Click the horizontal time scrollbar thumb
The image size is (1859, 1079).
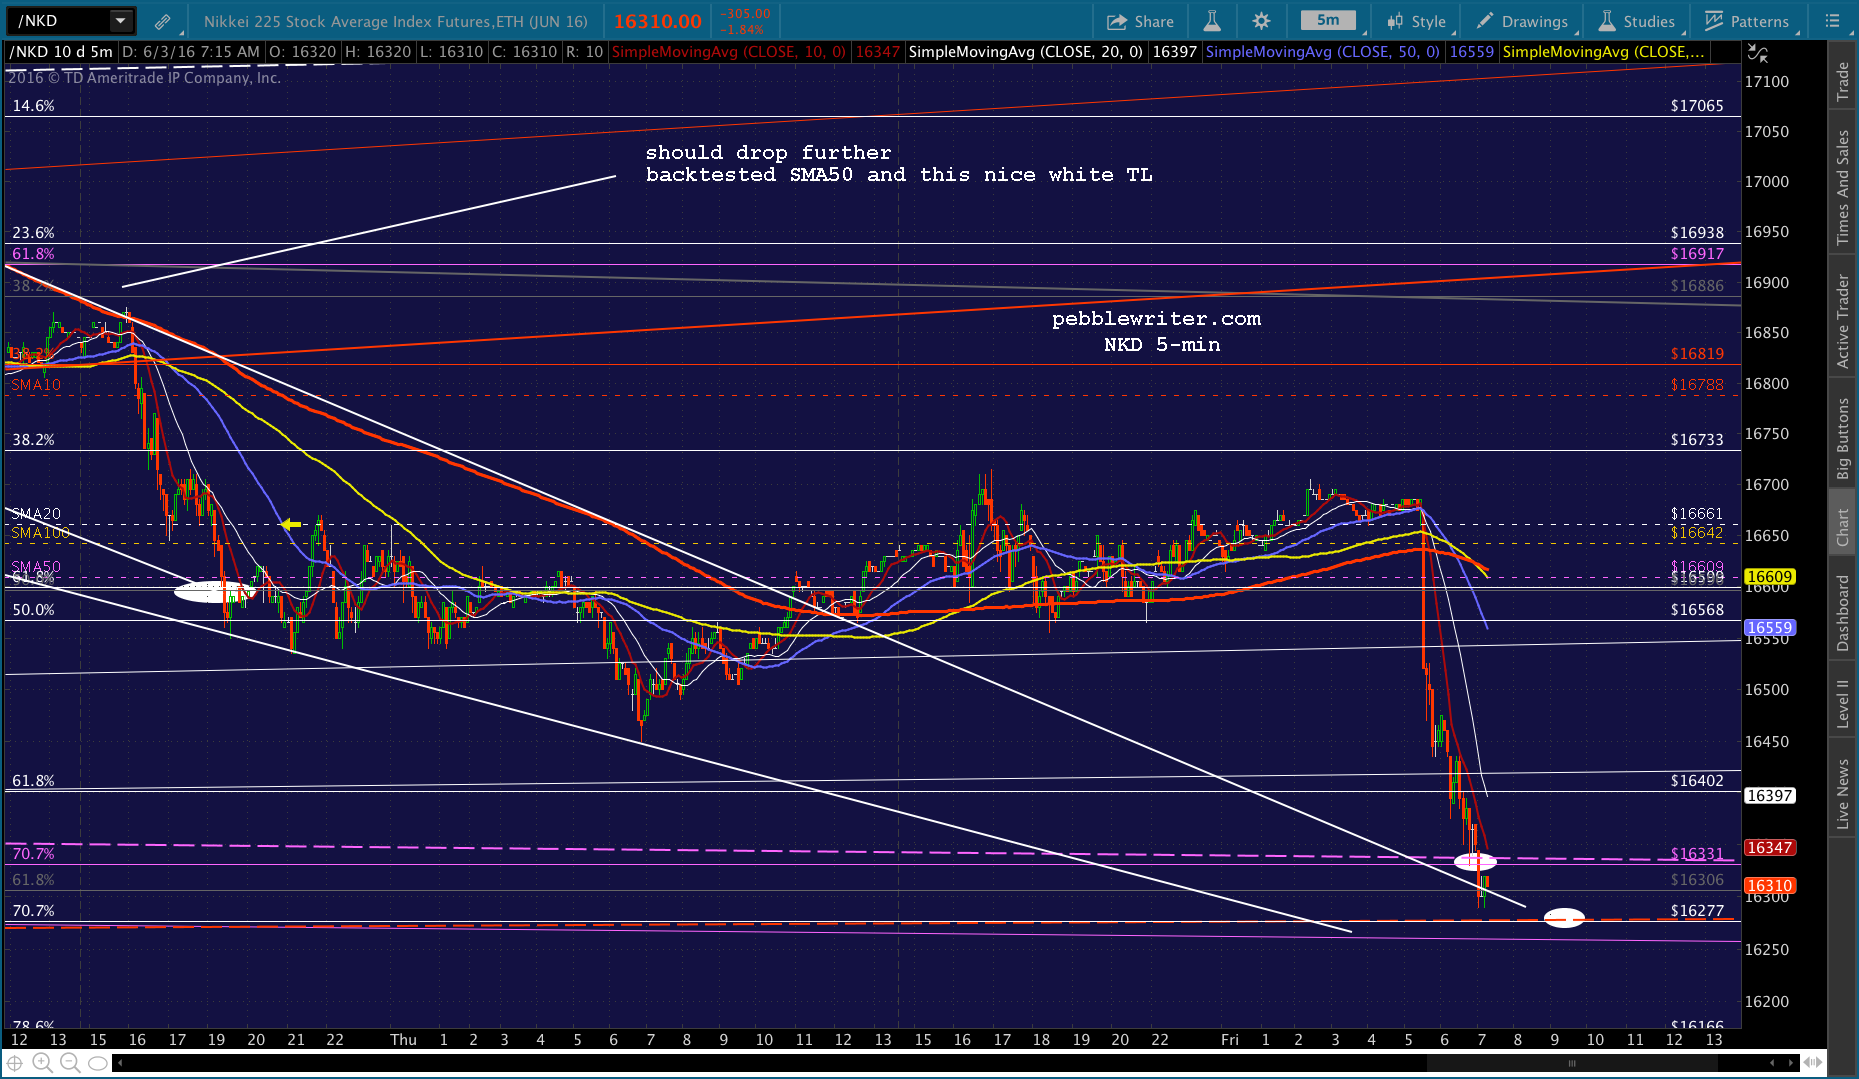[1572, 1063]
